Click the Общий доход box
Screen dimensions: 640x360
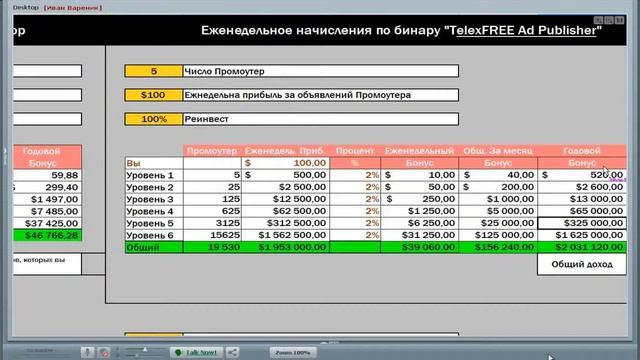[x=582, y=264]
